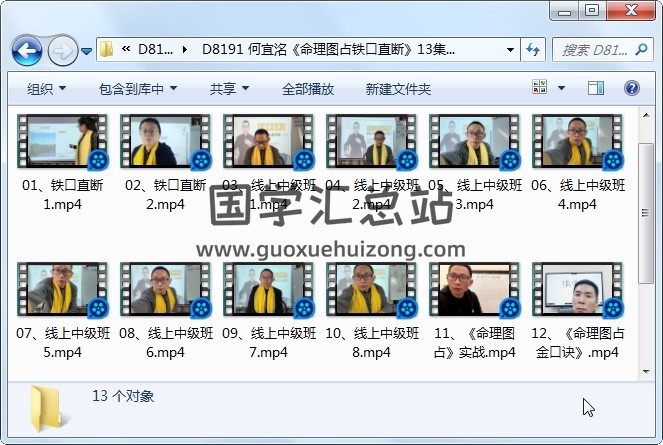Toggle the preview pane icon
Image resolution: width=663 pixels, height=445 pixels.
[597, 88]
